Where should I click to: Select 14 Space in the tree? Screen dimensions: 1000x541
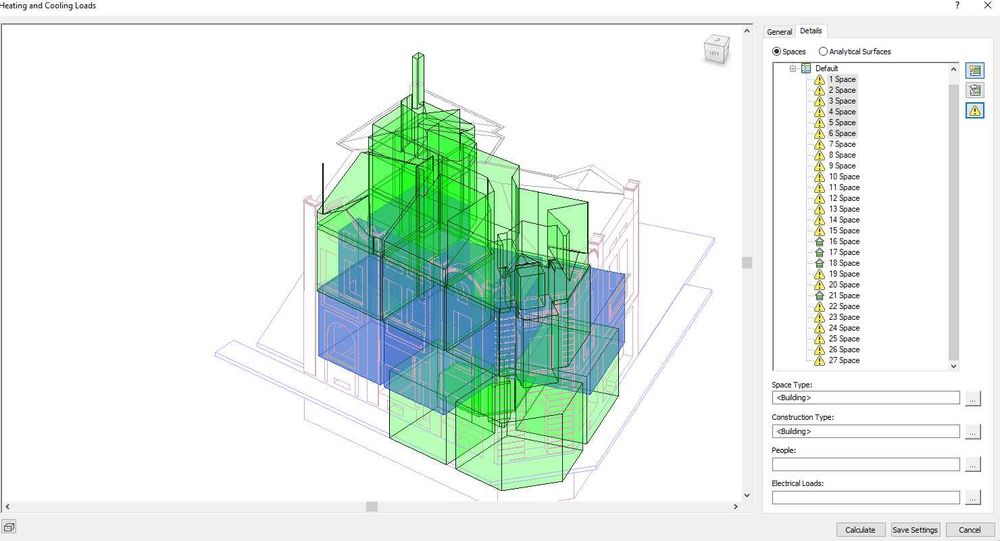click(x=844, y=220)
